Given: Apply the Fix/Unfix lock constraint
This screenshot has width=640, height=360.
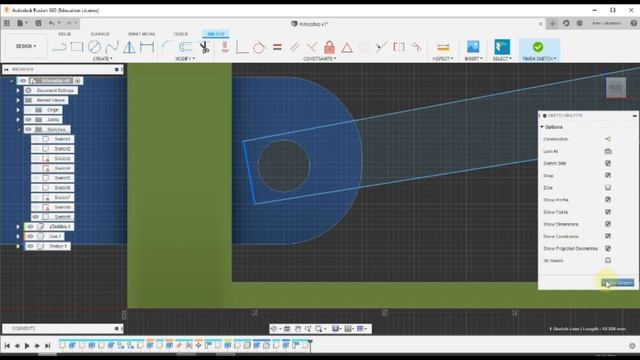Looking at the screenshot, I should [329, 47].
